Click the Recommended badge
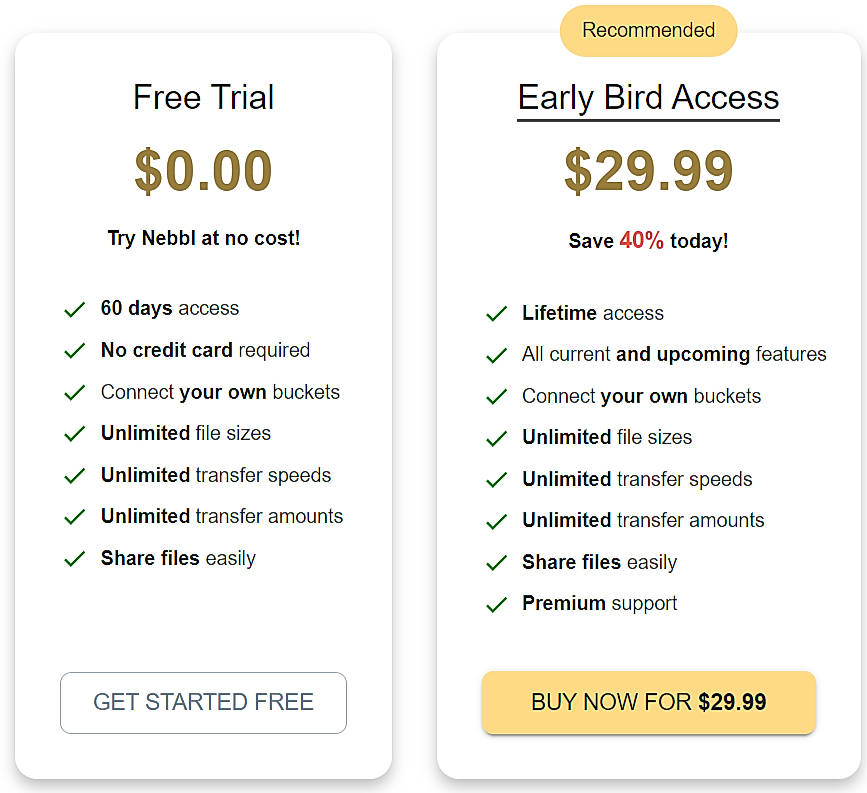The width and height of the screenshot is (867, 793). (648, 30)
